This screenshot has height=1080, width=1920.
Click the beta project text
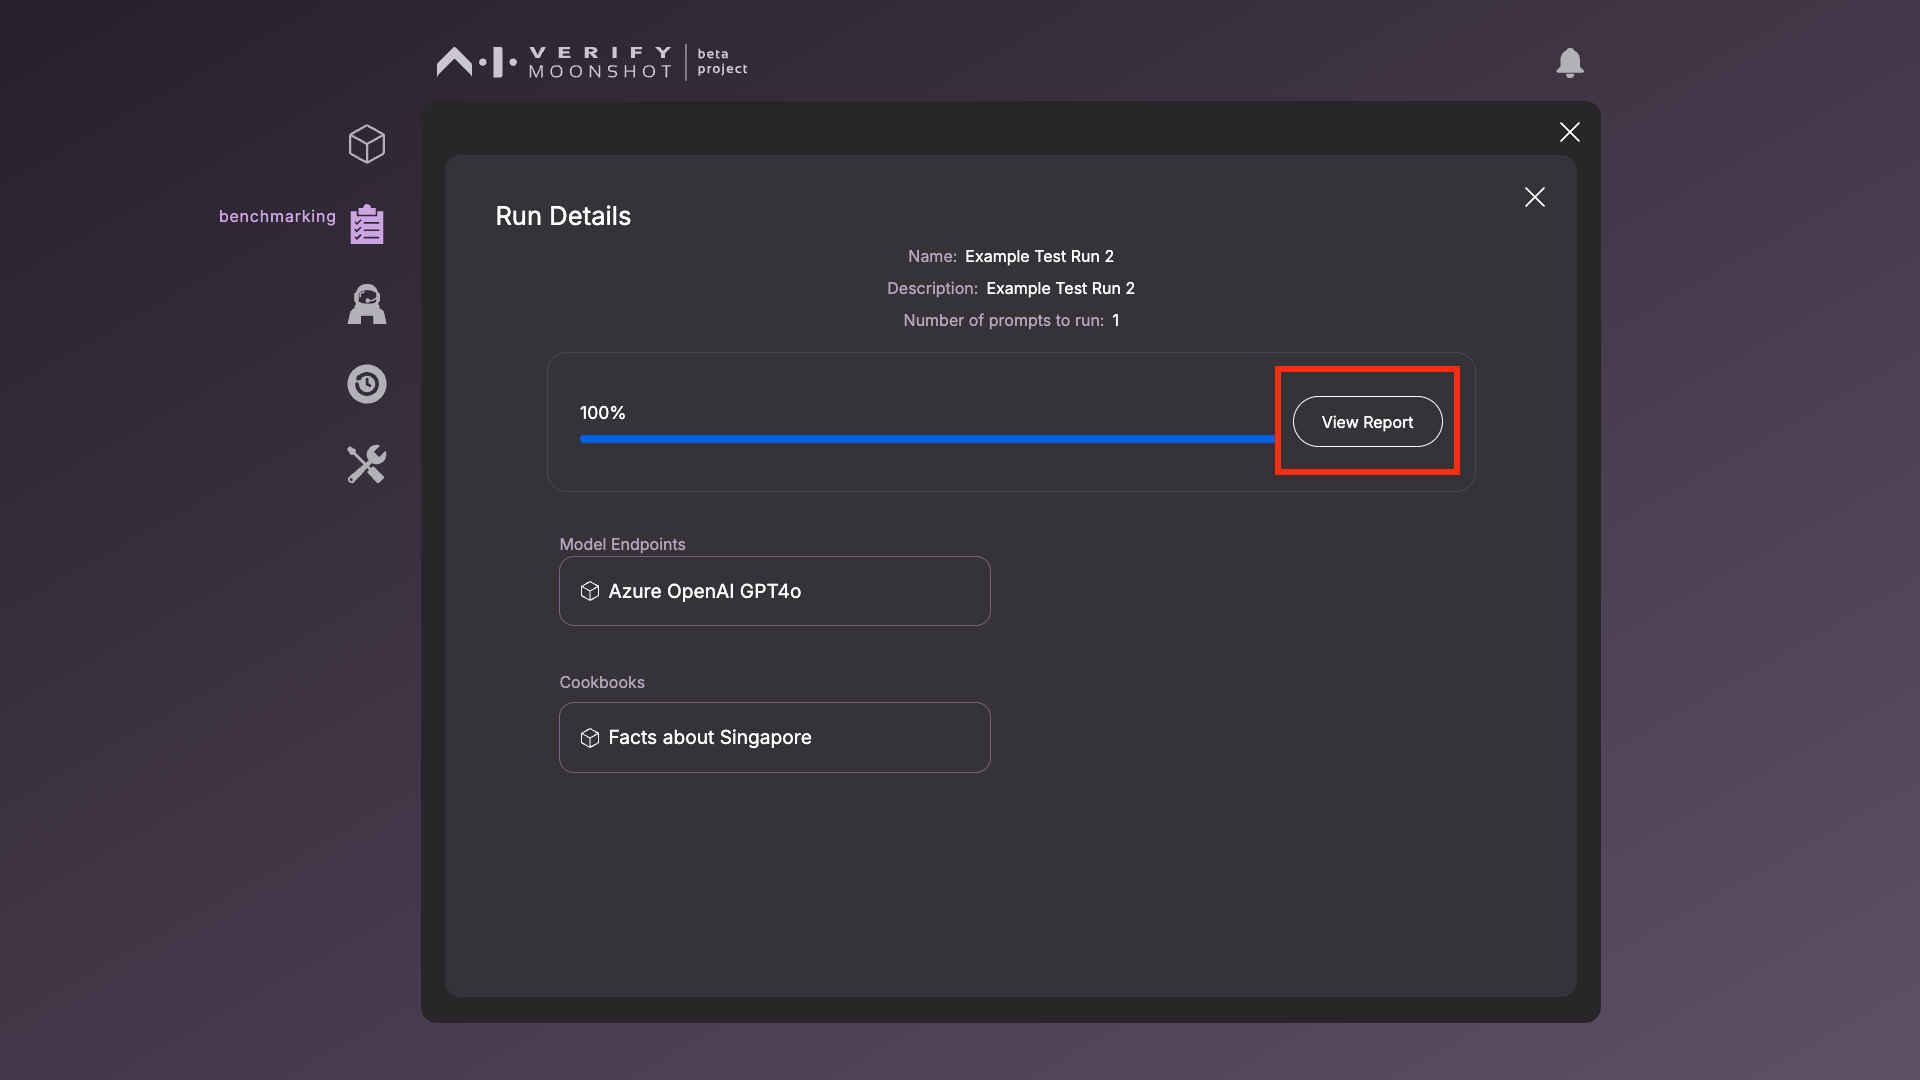click(722, 61)
